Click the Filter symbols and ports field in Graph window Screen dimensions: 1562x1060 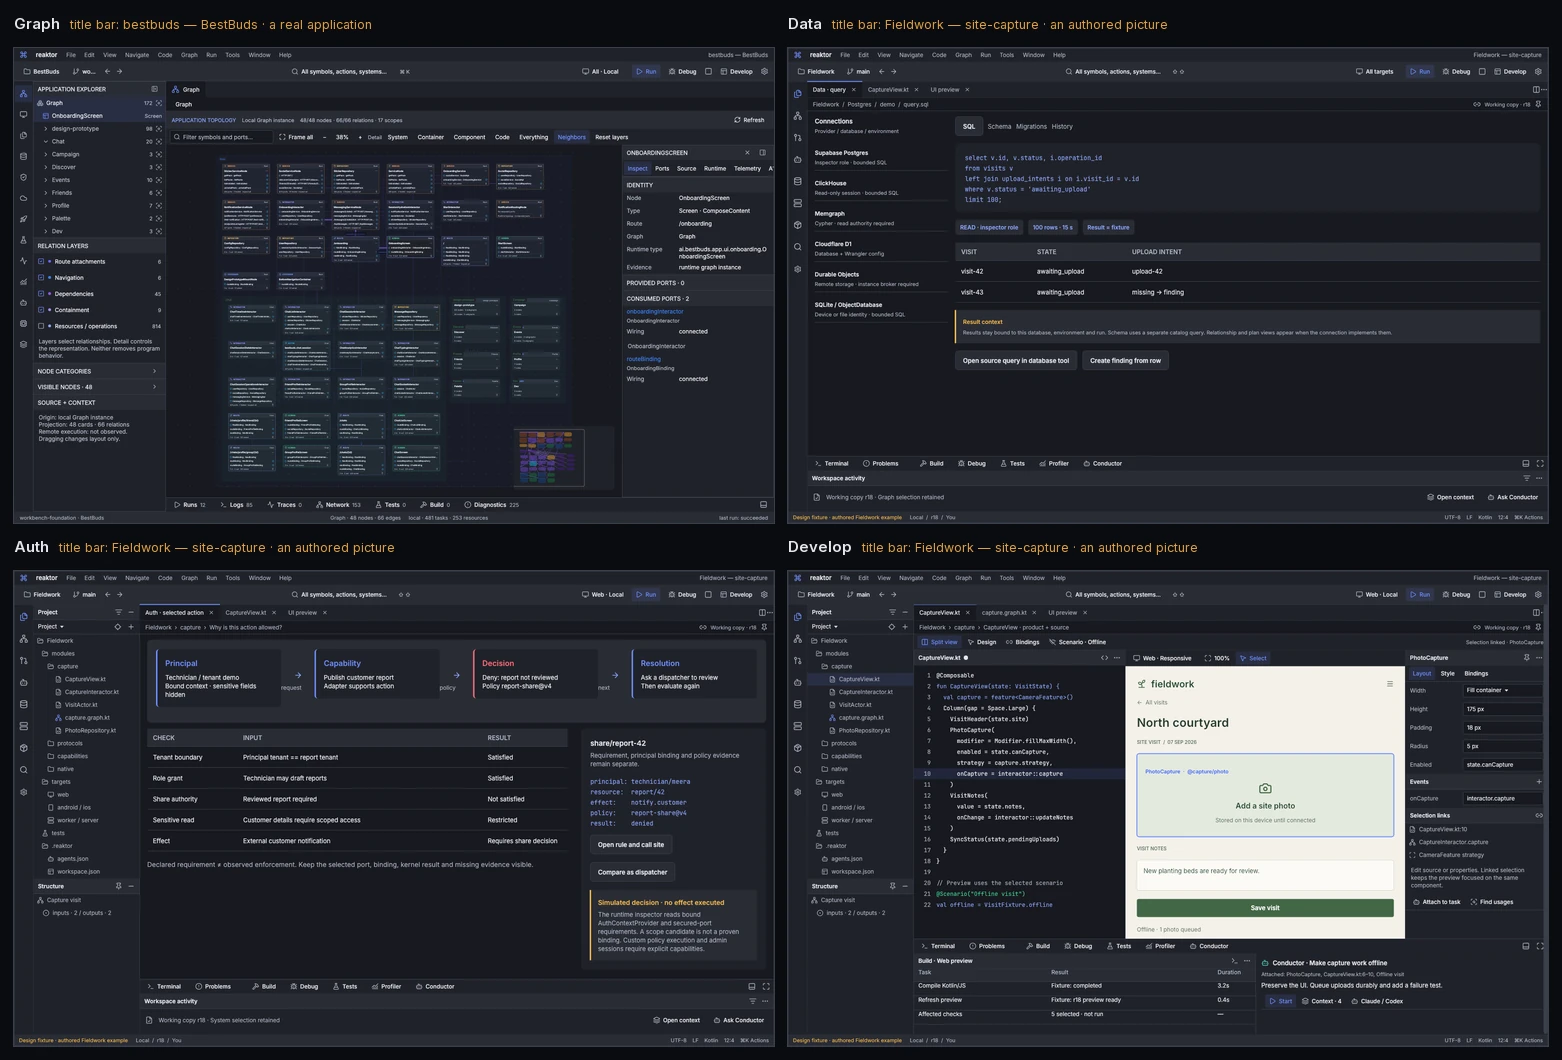coord(222,137)
